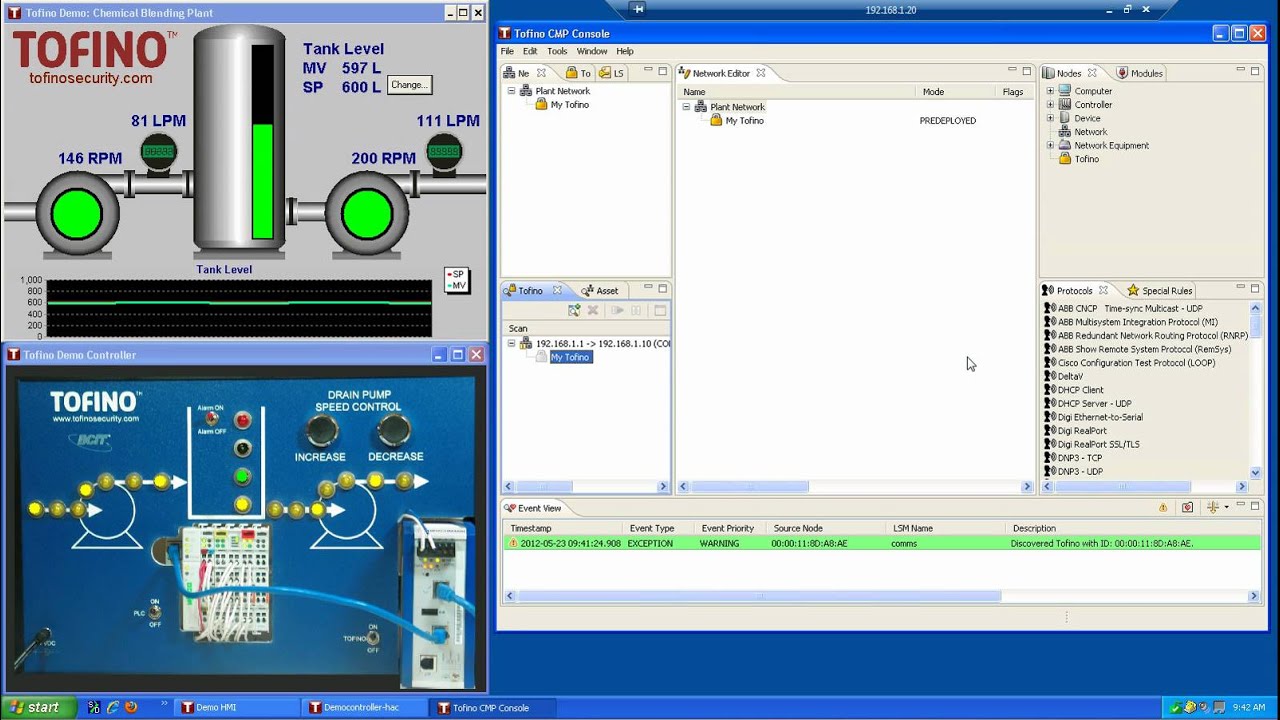Expand the Computer node category
The width and height of the screenshot is (1280, 720).
(x=1050, y=91)
